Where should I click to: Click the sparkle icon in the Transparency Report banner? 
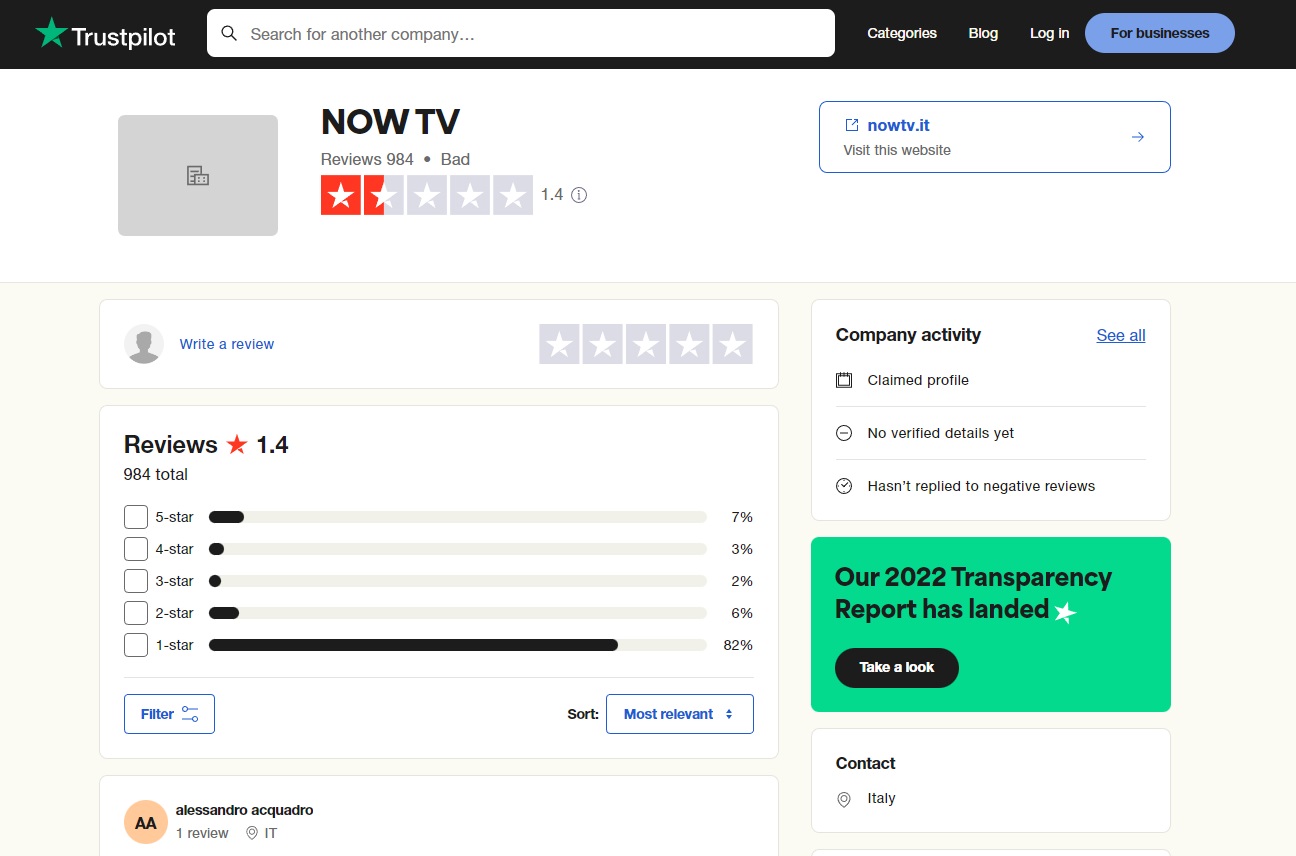tap(1064, 612)
